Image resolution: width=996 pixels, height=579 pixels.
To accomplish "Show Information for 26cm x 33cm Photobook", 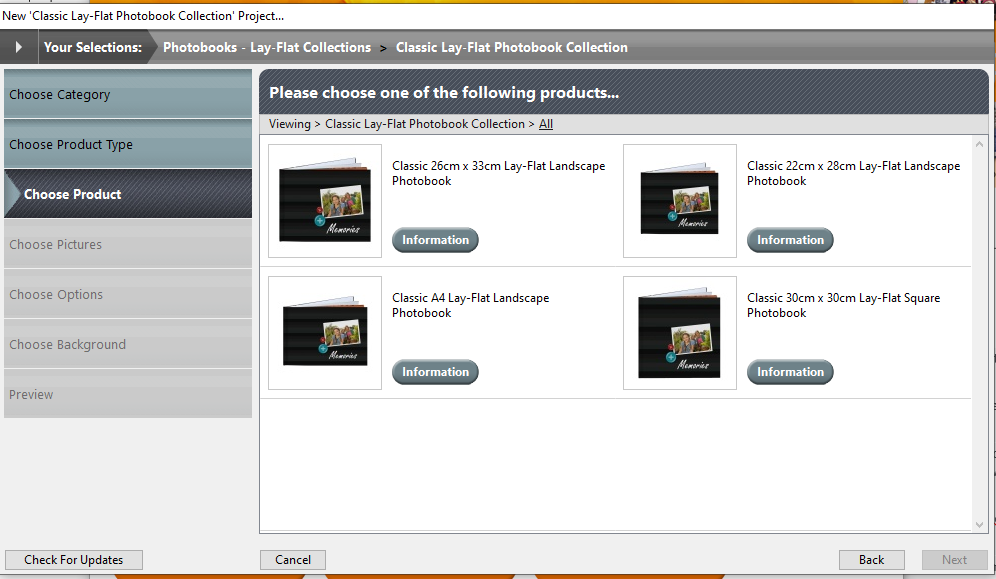I will [x=435, y=240].
